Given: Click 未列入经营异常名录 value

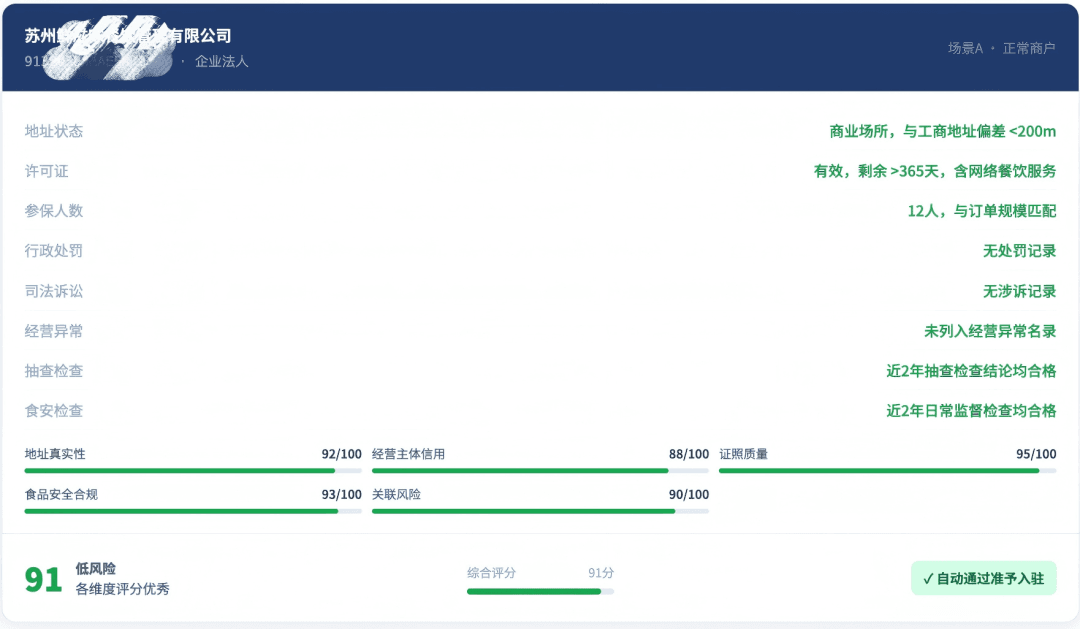Looking at the screenshot, I should point(990,331).
